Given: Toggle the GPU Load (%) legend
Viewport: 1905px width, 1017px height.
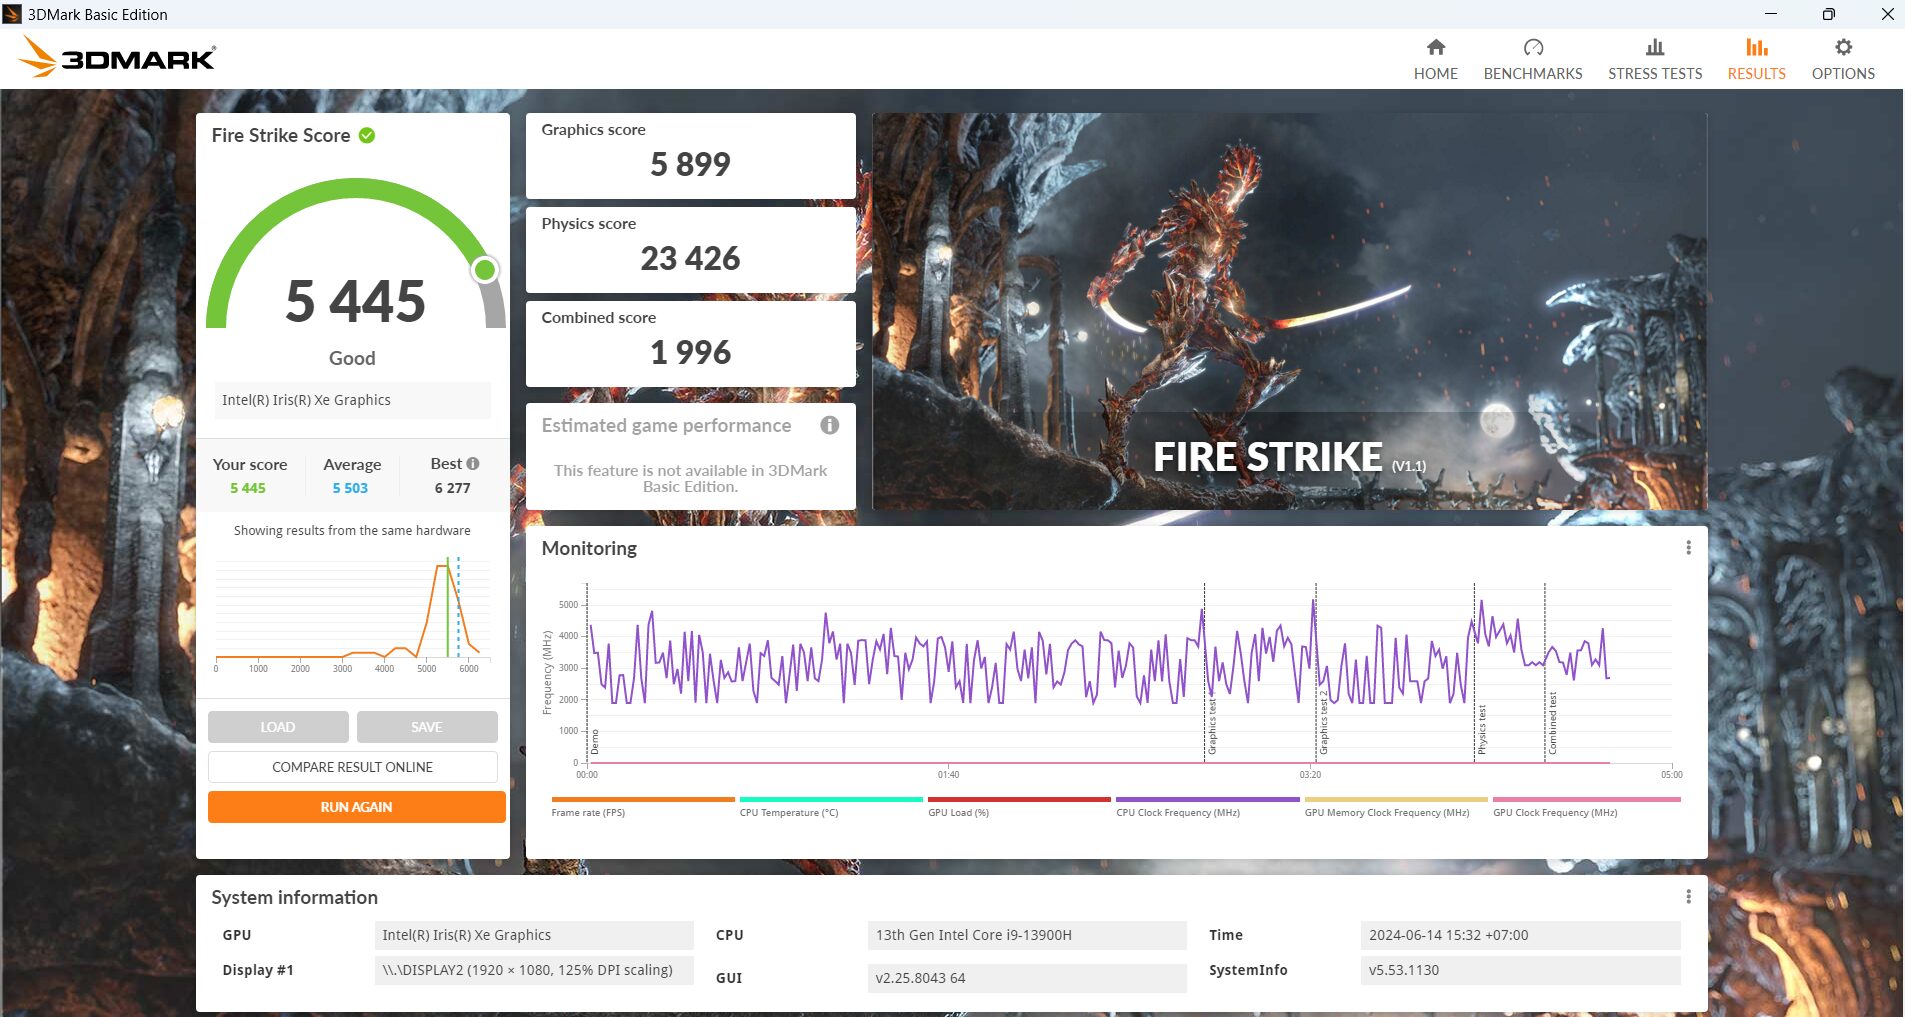Looking at the screenshot, I should pos(1019,808).
